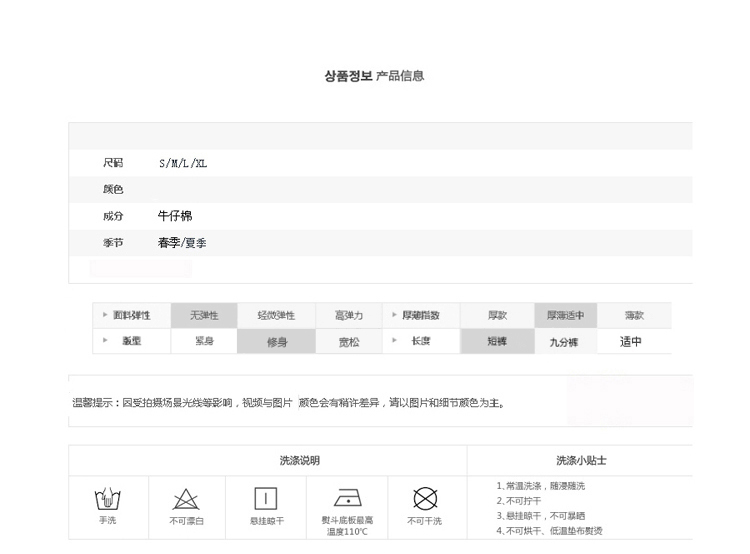Click the arrow beside 面料弹性
The image size is (750, 554).
click(104, 315)
